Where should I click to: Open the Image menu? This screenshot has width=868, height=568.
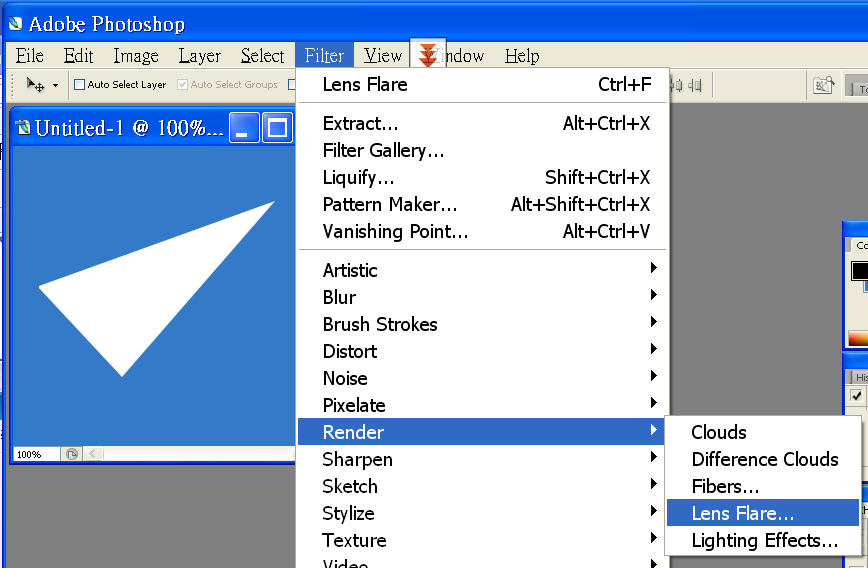[136, 55]
